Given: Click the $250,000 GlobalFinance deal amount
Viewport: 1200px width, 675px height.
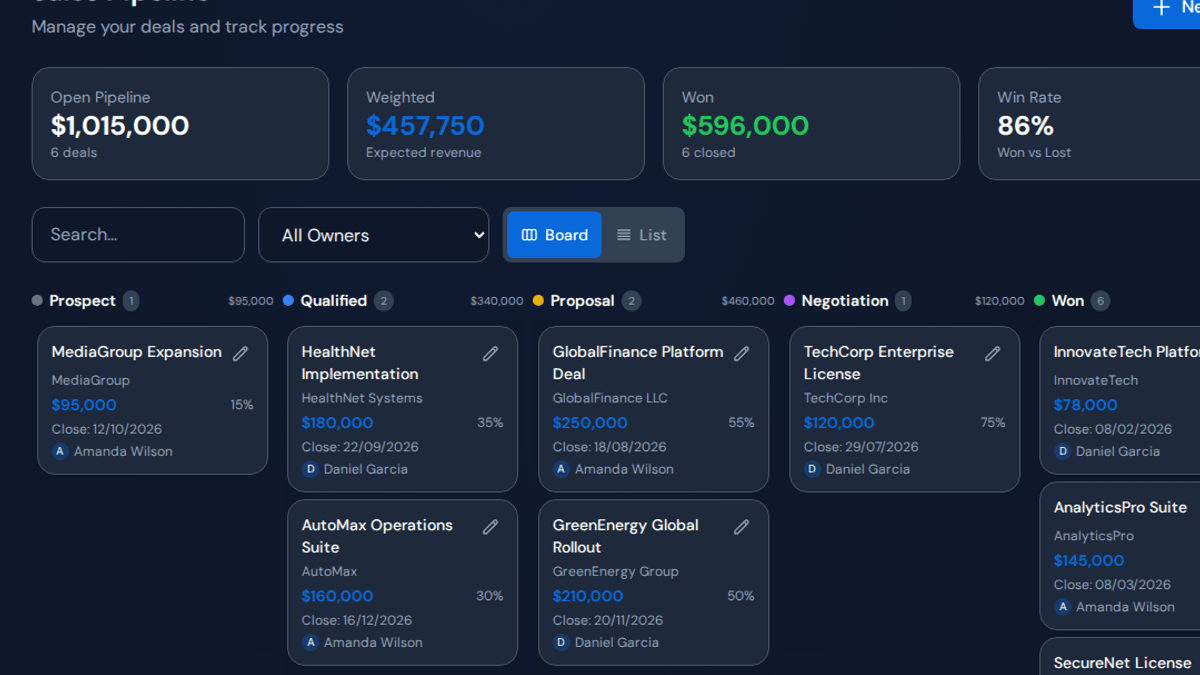Looking at the screenshot, I should point(590,423).
